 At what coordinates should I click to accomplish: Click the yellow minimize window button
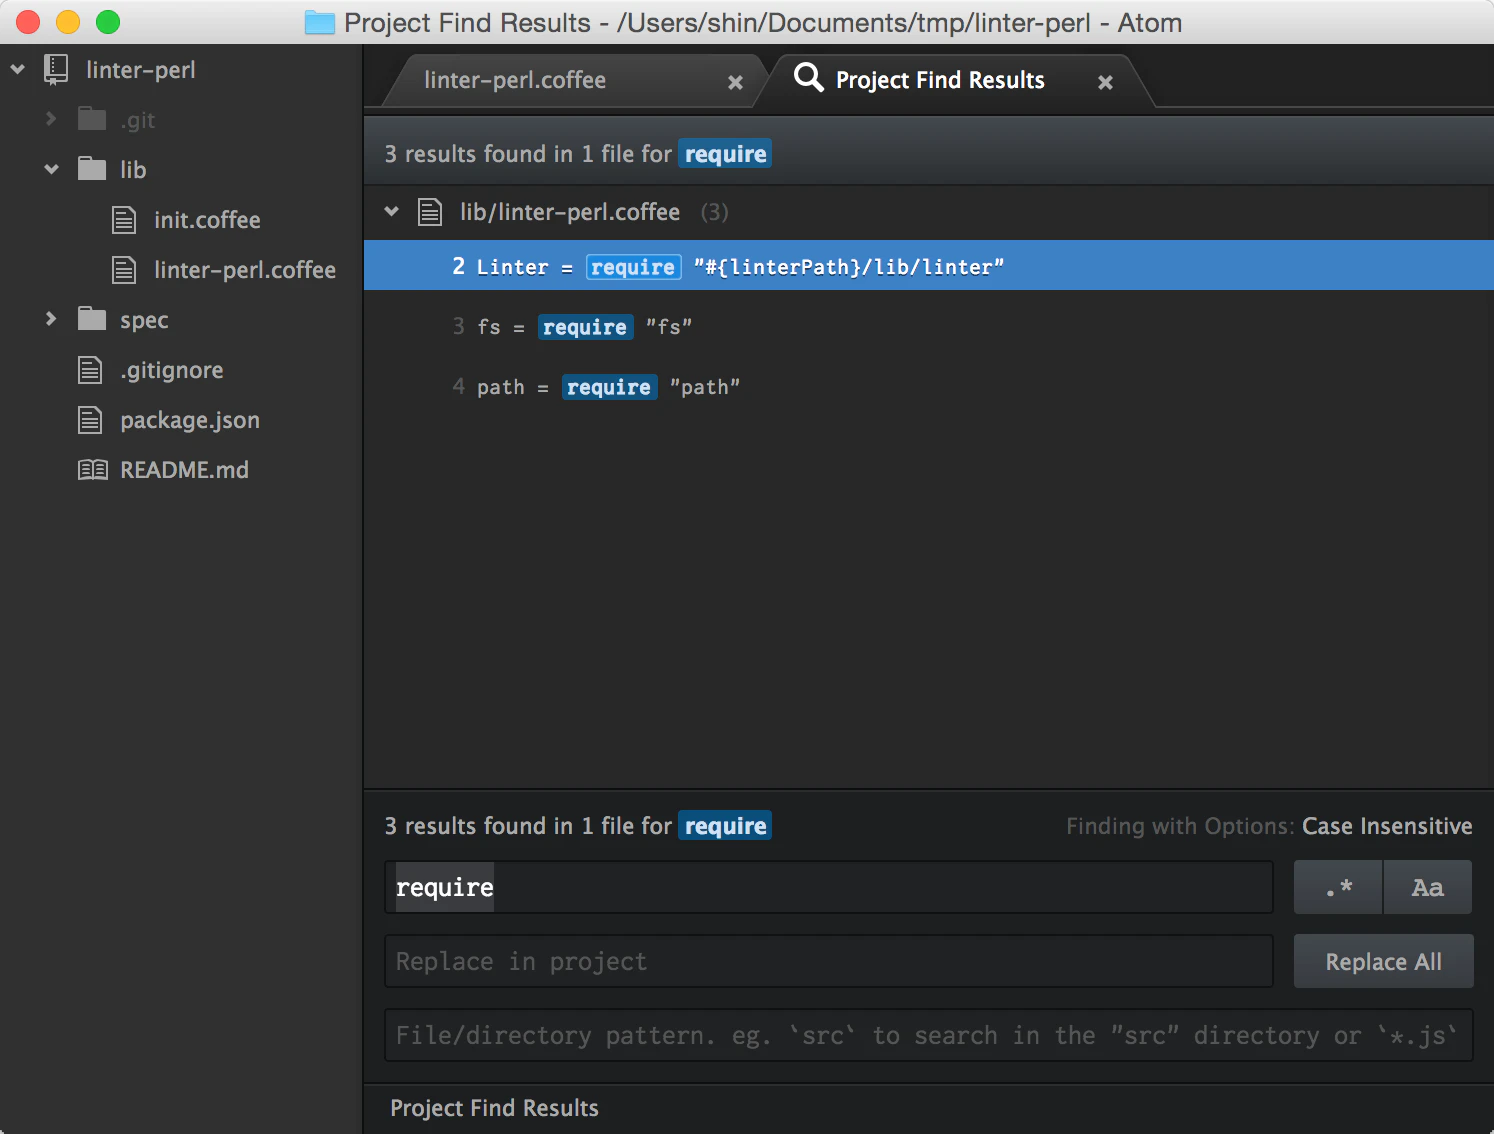[x=68, y=22]
